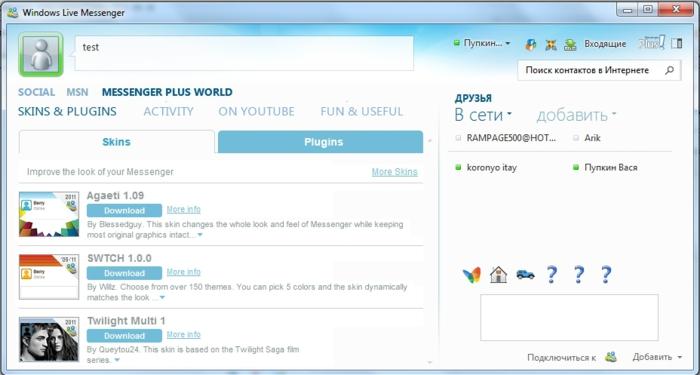
Task: Click the ДРУЗЬЯ heading
Action: point(473,99)
